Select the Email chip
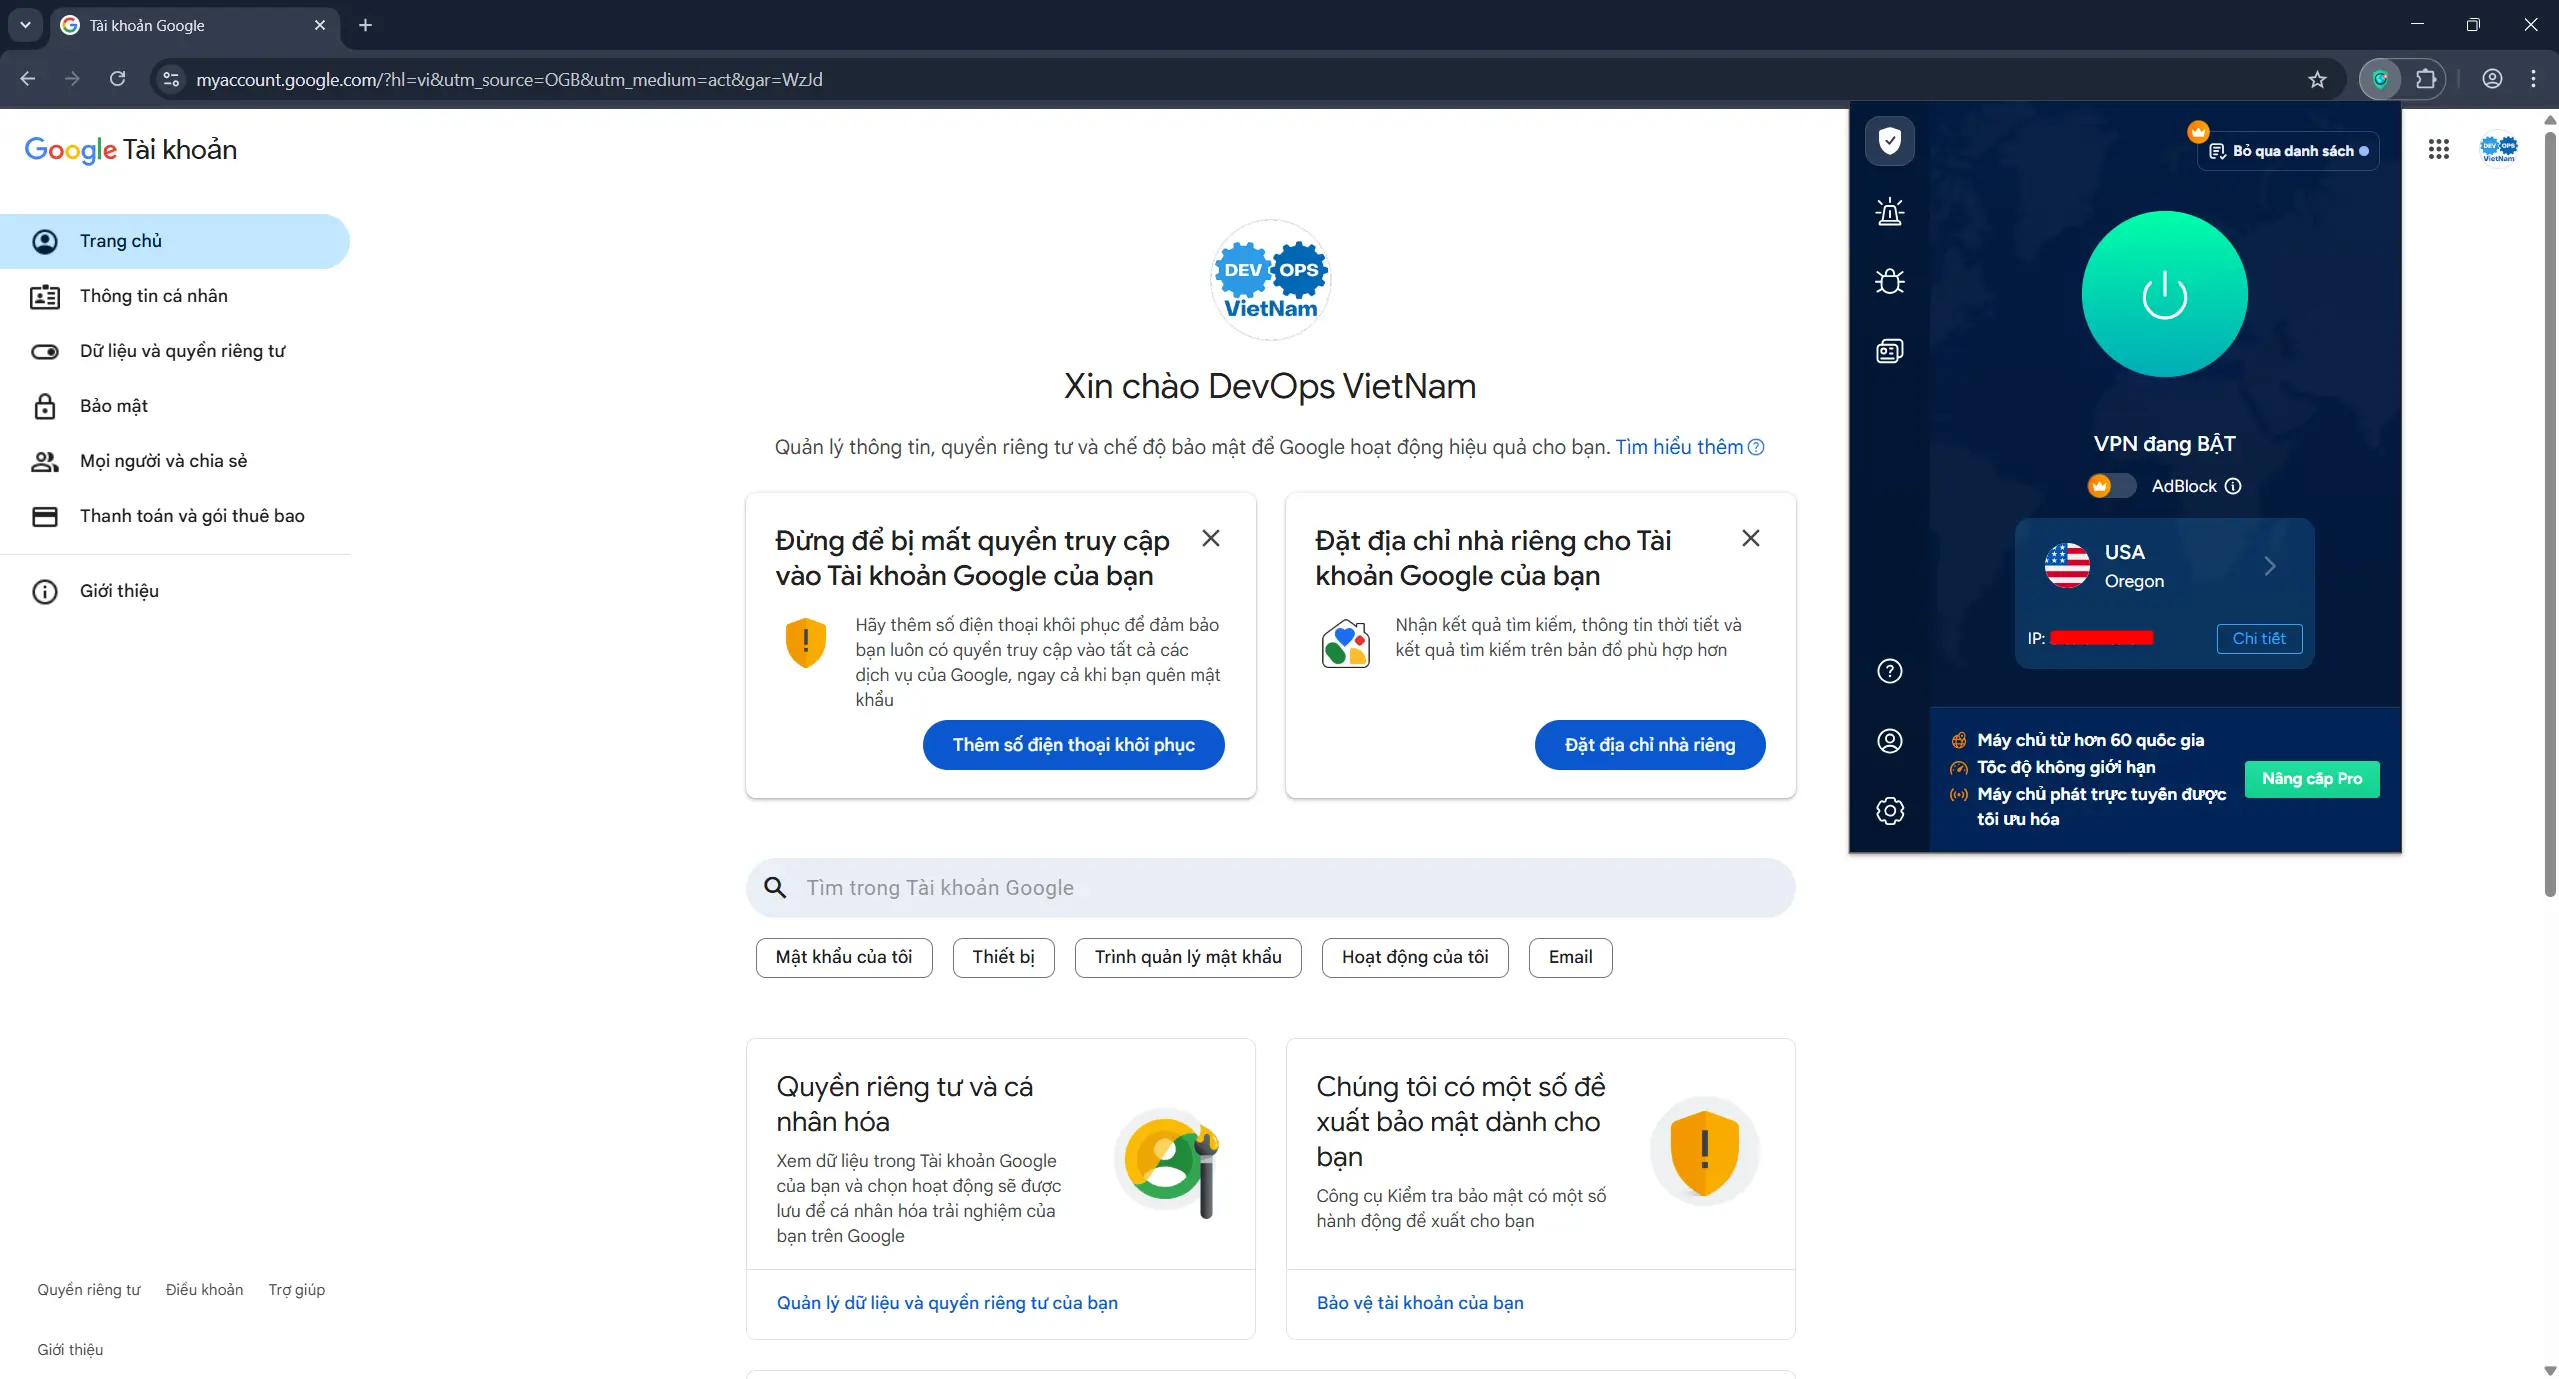 tap(1570, 957)
